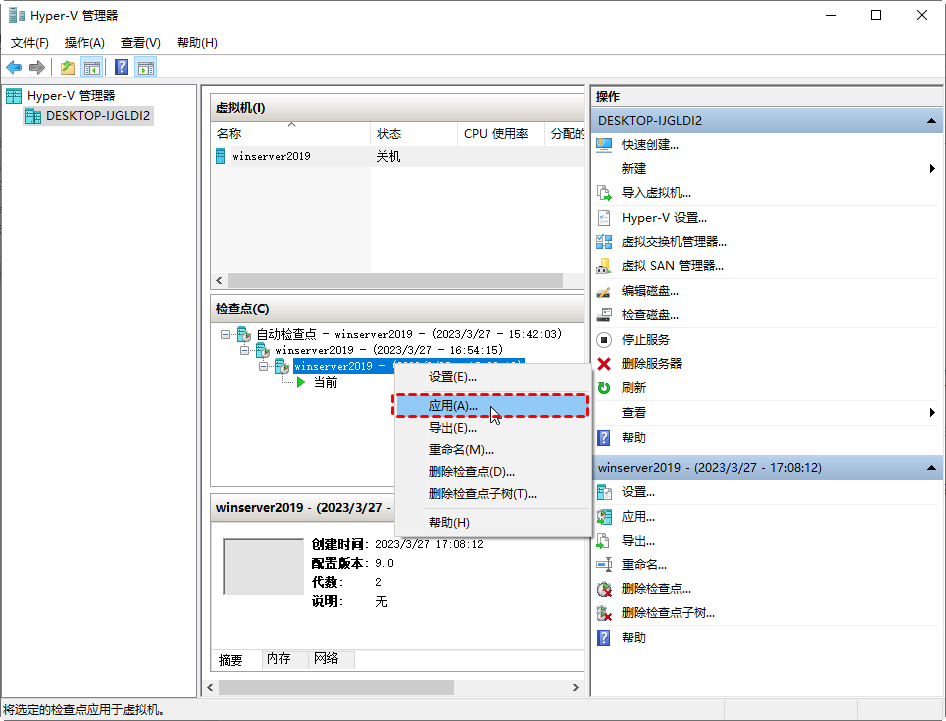Click the back navigation arrow in the toolbar
This screenshot has width=946, height=721.
click(x=14, y=67)
